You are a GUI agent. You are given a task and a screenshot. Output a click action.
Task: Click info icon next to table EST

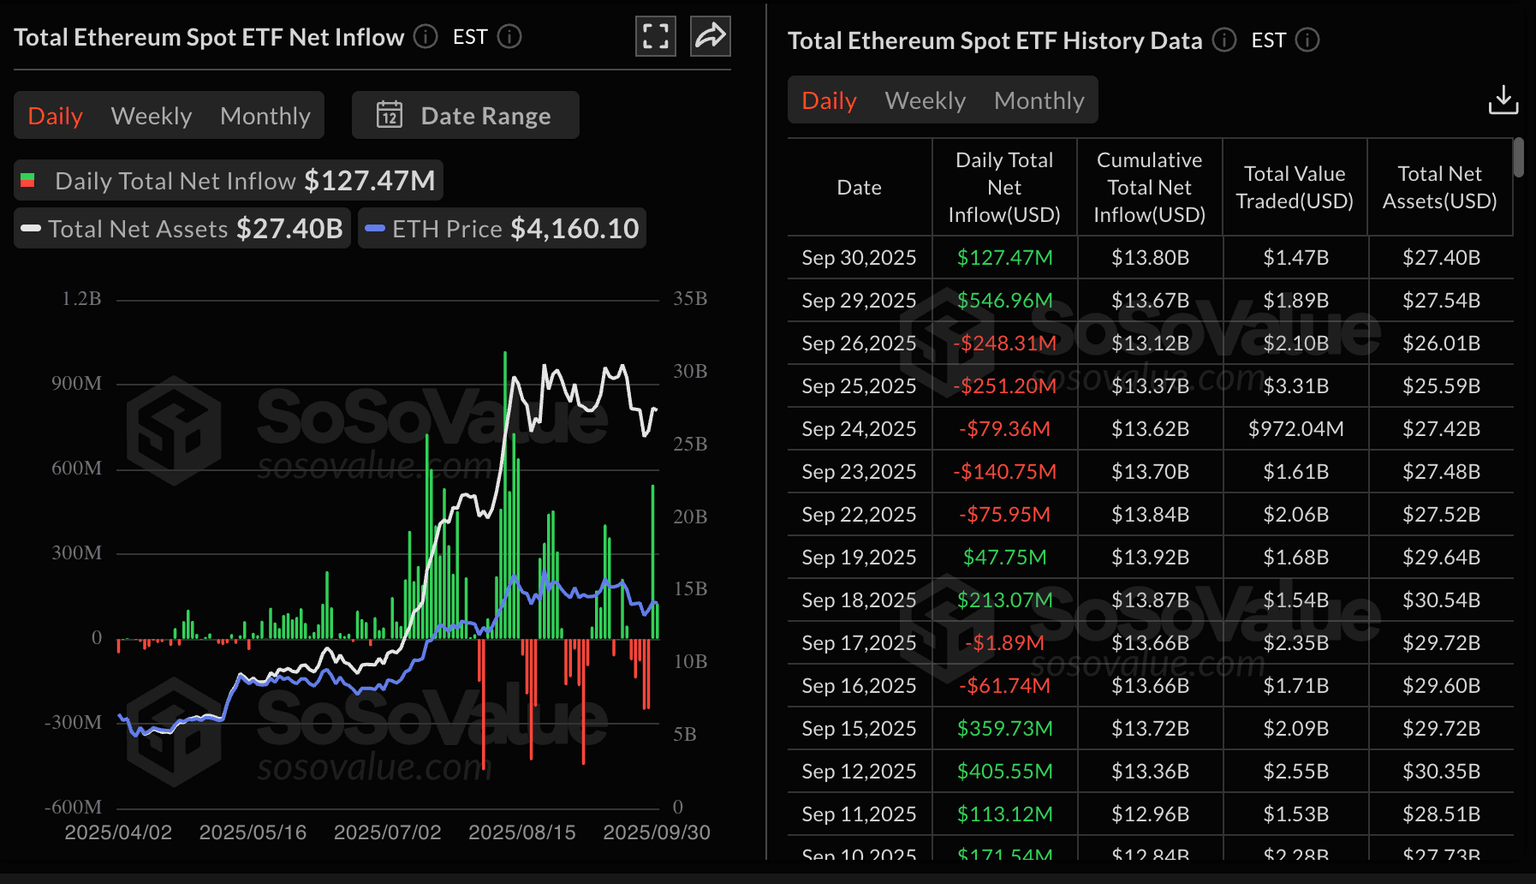[1307, 40]
